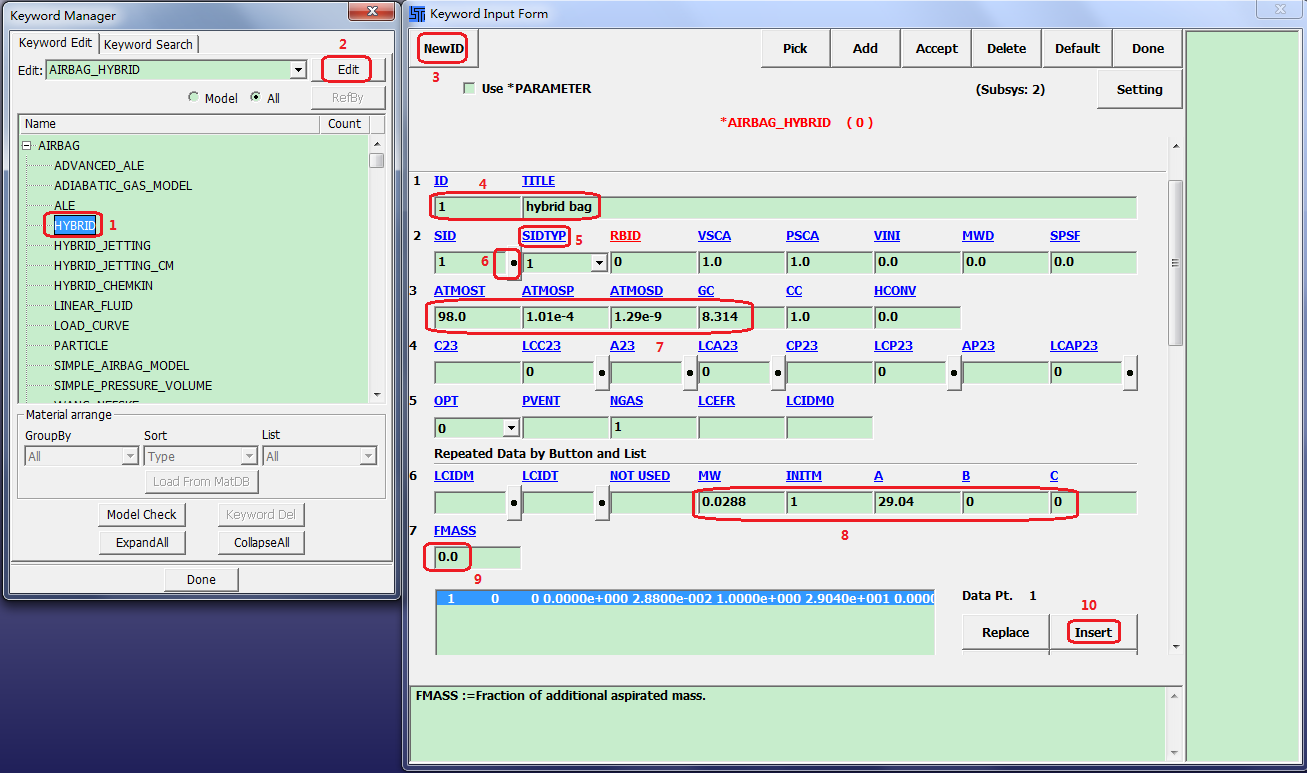Open the SIDTYP dropdown list

tap(599, 263)
